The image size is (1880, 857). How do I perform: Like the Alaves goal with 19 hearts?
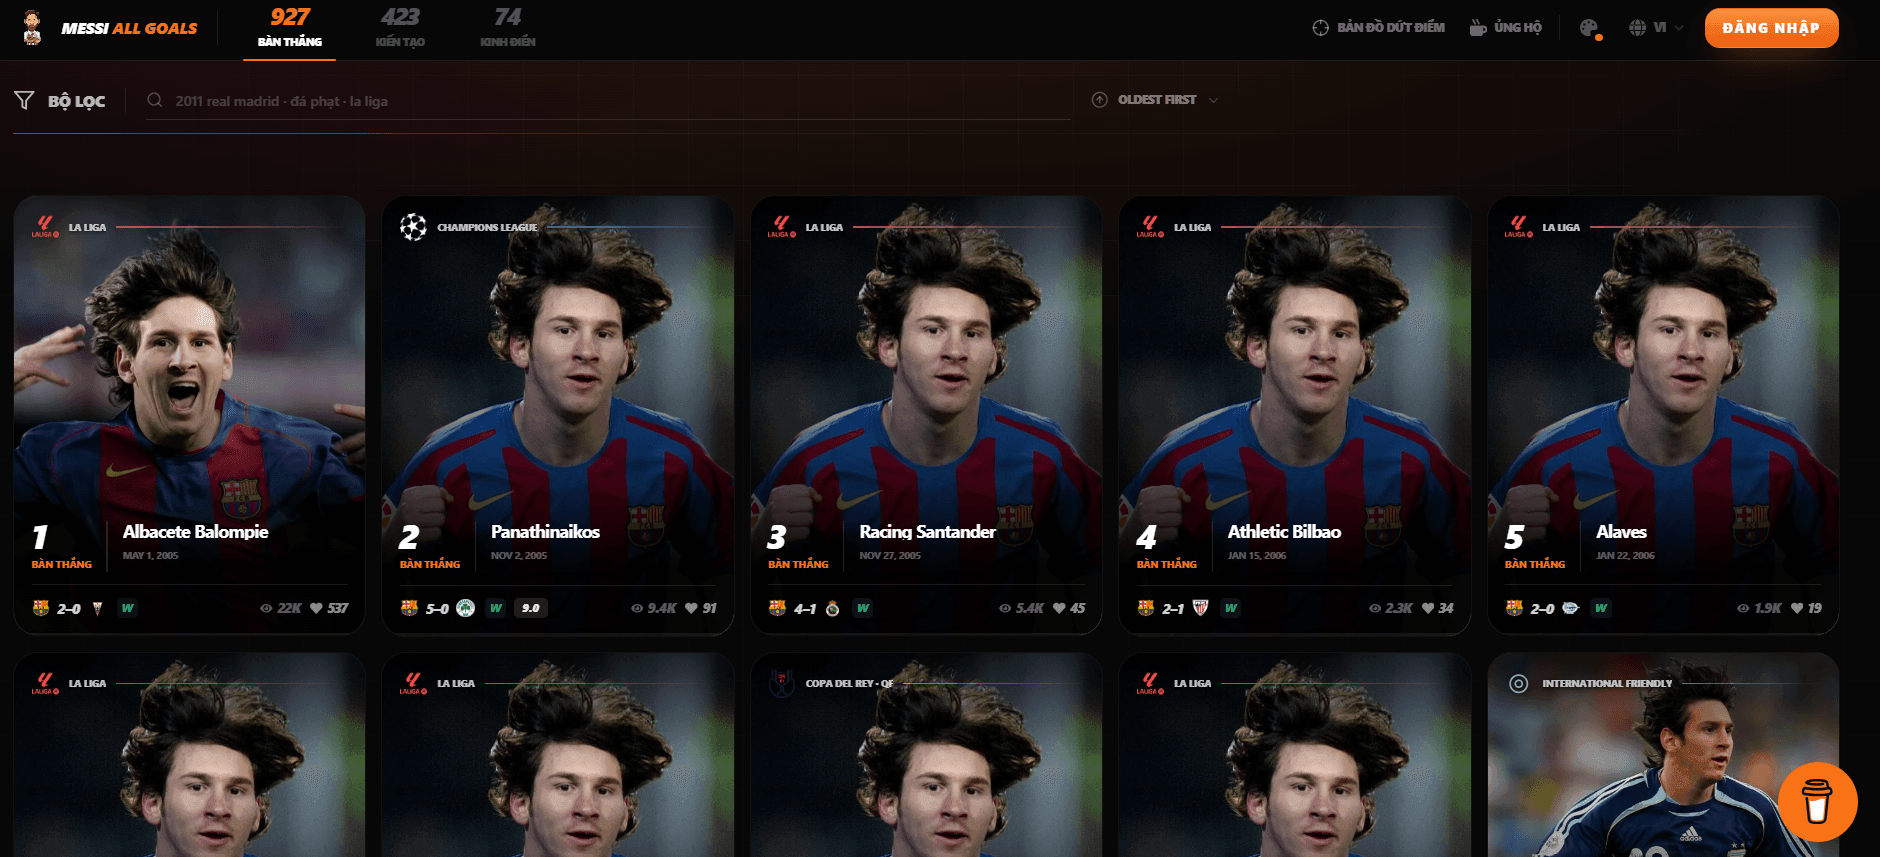tap(1797, 608)
